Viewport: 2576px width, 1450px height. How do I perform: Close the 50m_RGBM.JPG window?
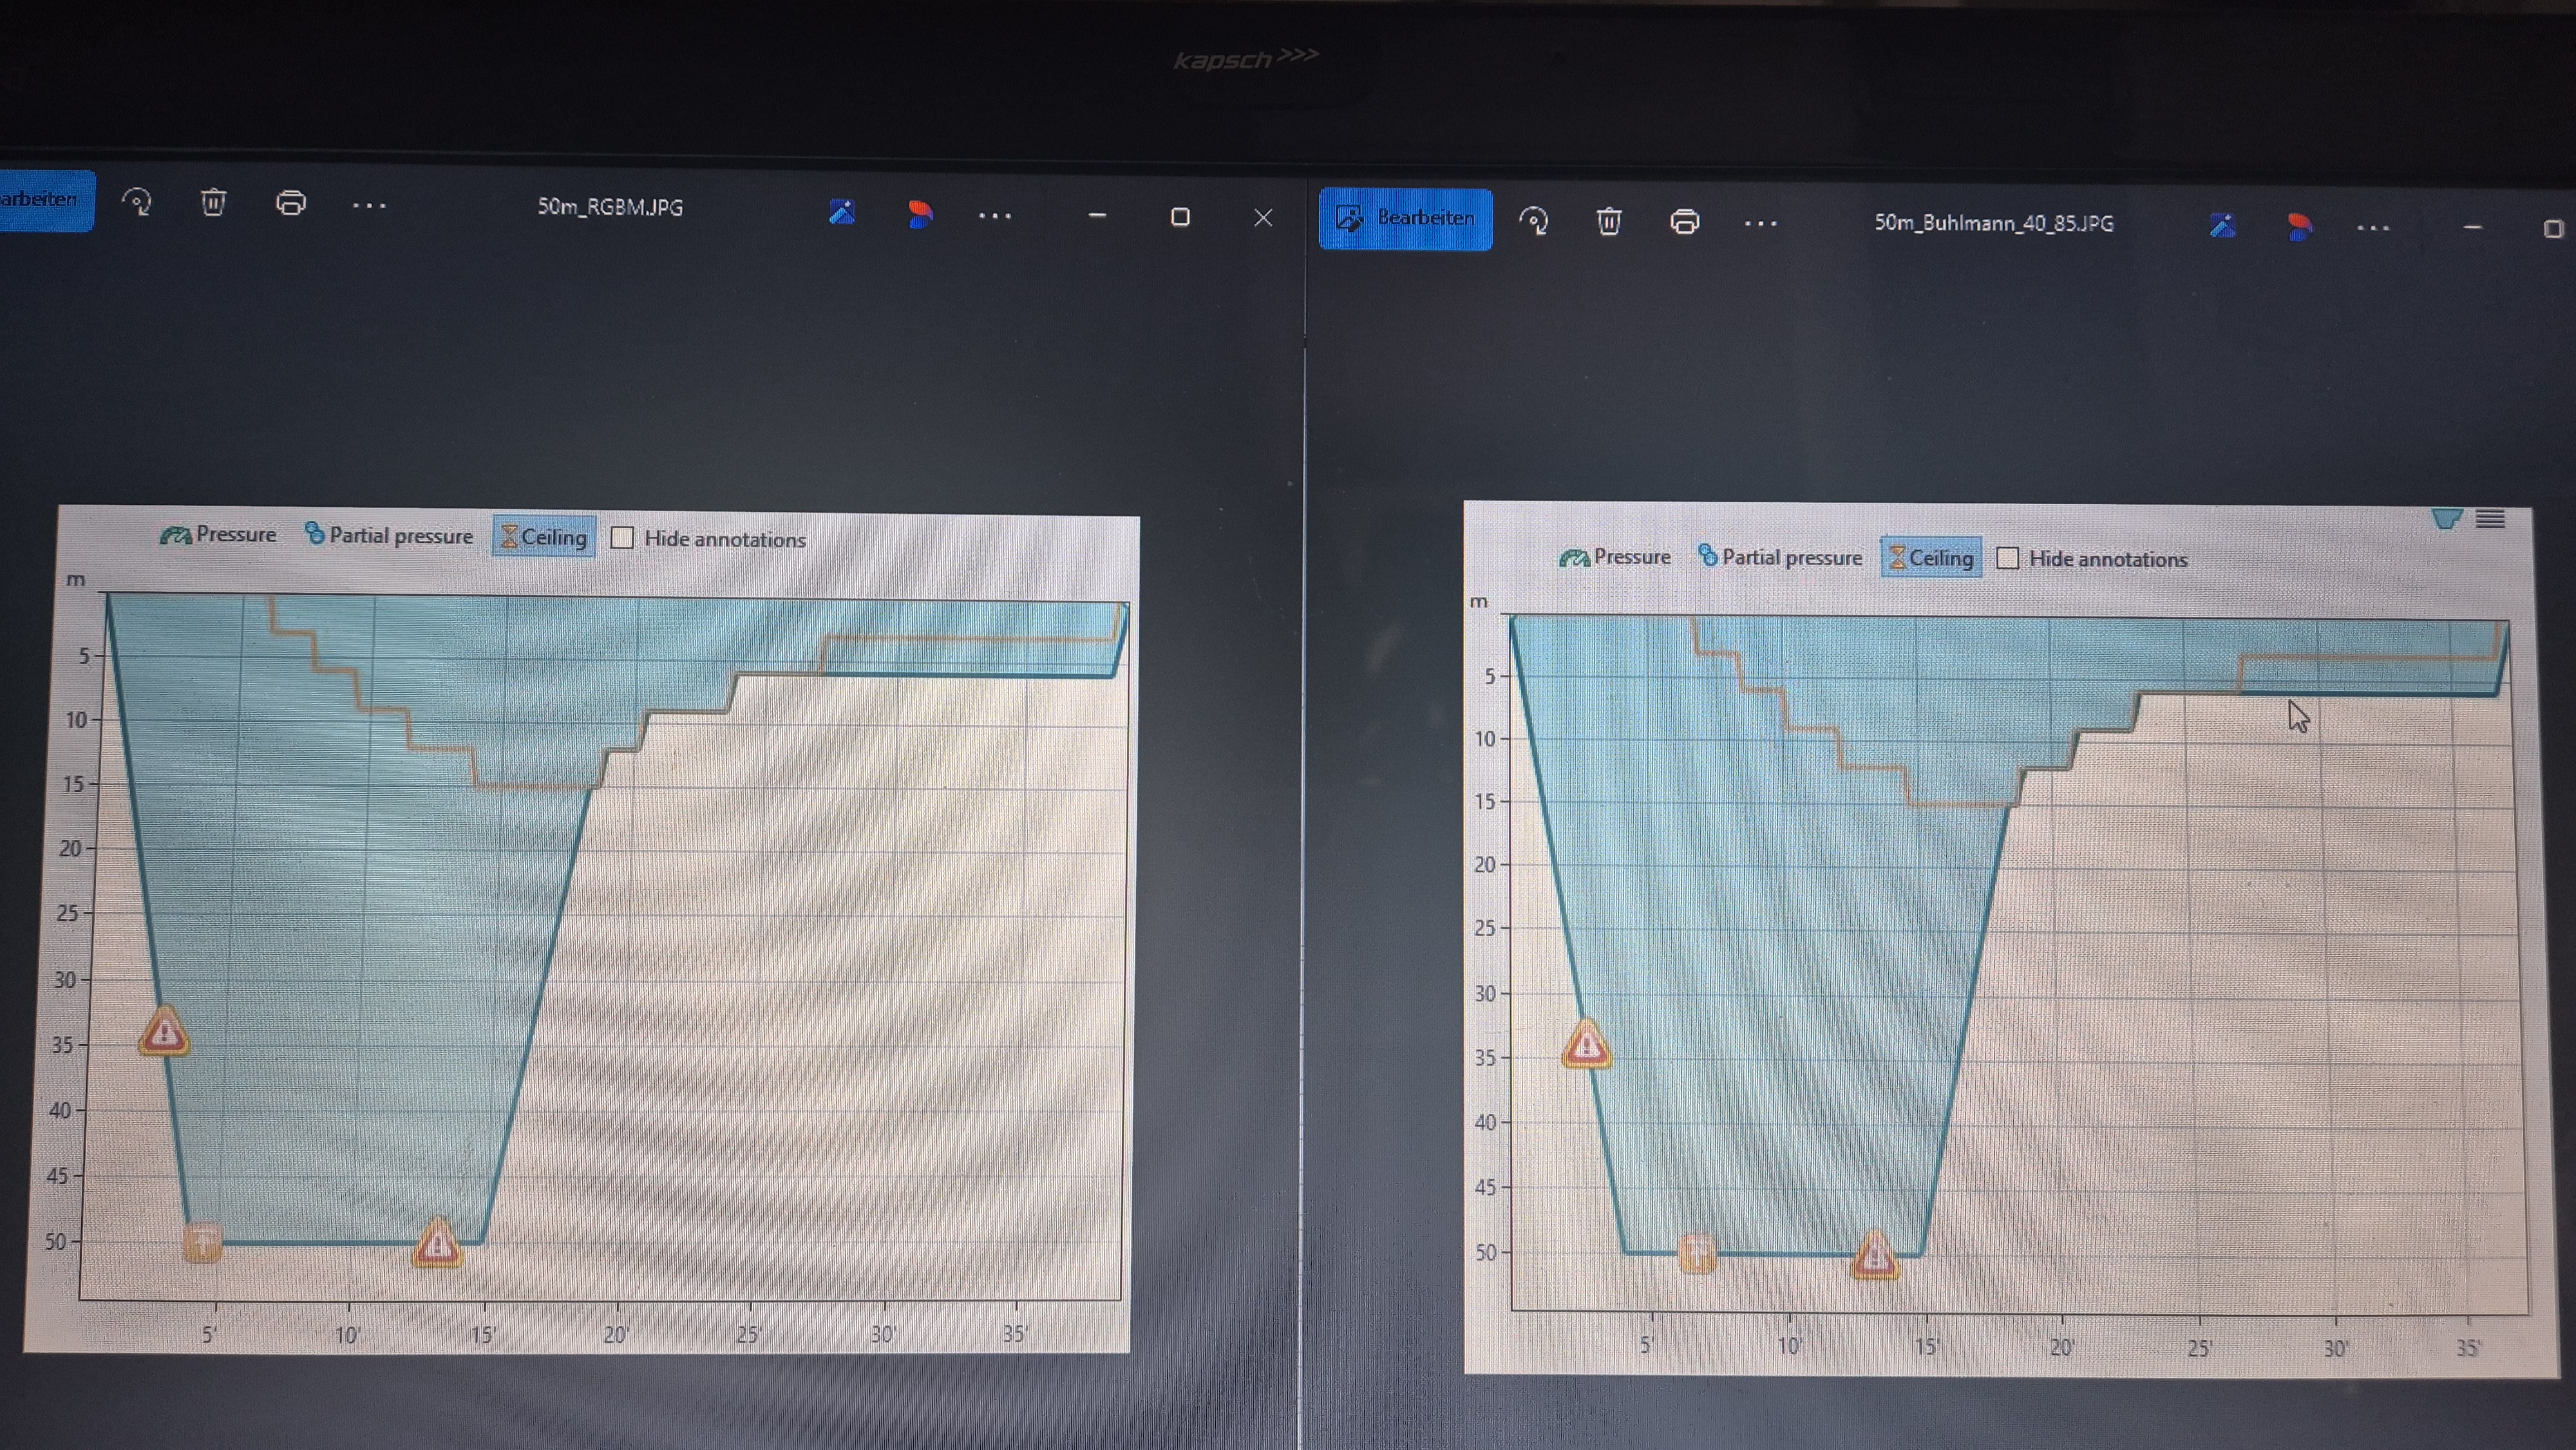tap(1263, 217)
